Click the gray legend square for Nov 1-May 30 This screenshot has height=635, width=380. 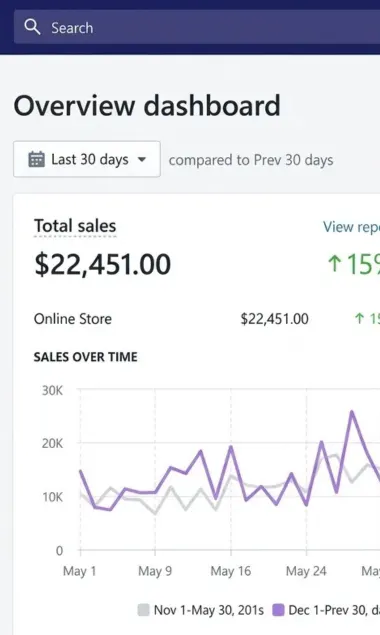[x=143, y=610]
